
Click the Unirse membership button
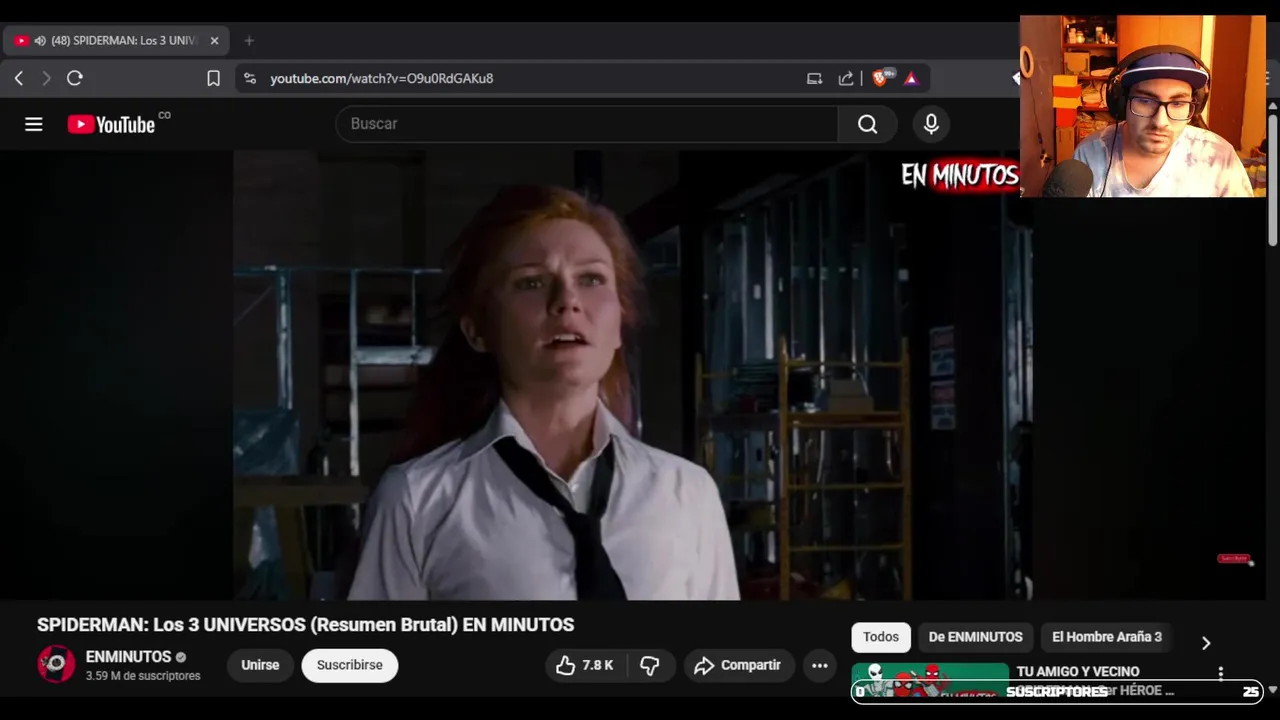coord(260,665)
